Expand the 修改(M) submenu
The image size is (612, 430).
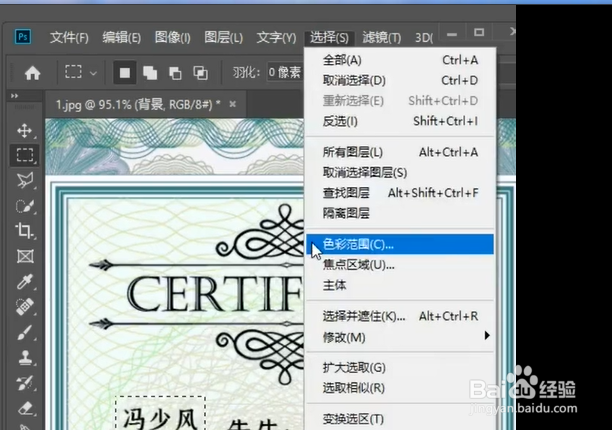click(x=400, y=337)
